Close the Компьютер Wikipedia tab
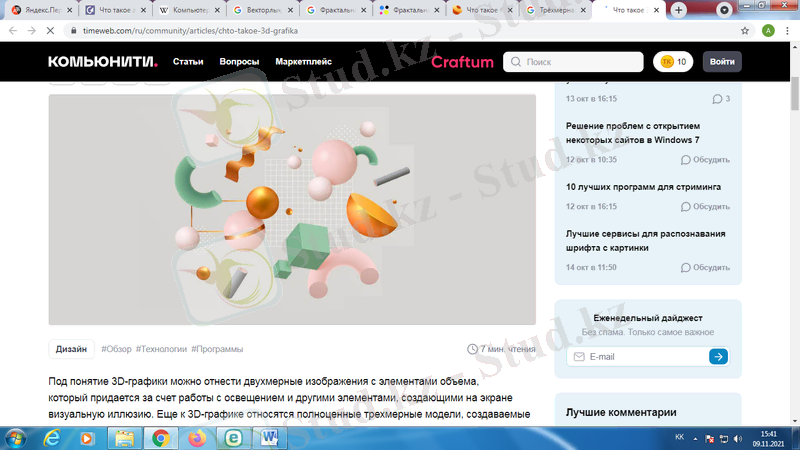Image resolution: width=800 pixels, height=450 pixels. click(217, 10)
